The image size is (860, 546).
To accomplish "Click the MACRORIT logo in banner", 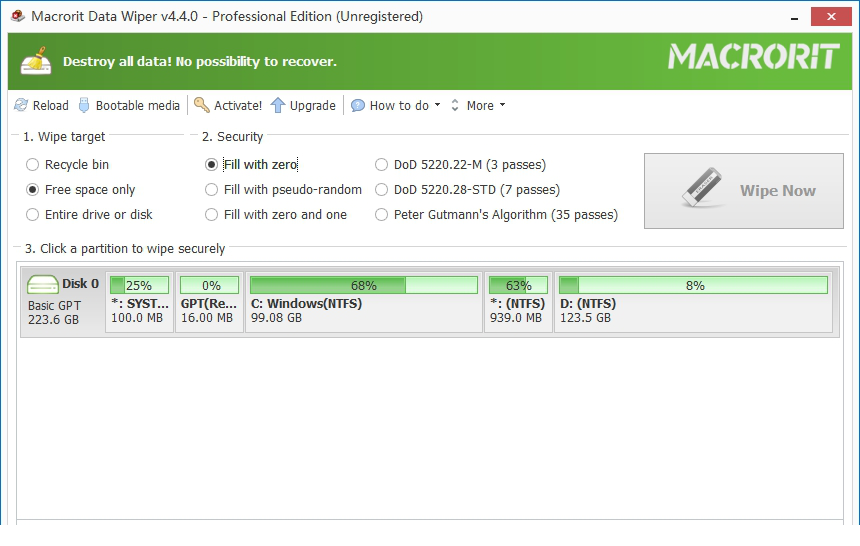I will click(x=754, y=57).
